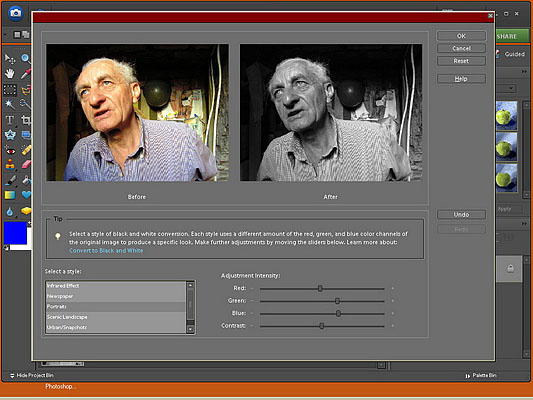
Task: Select the Red Eye Removal tool
Action: [x=10, y=150]
